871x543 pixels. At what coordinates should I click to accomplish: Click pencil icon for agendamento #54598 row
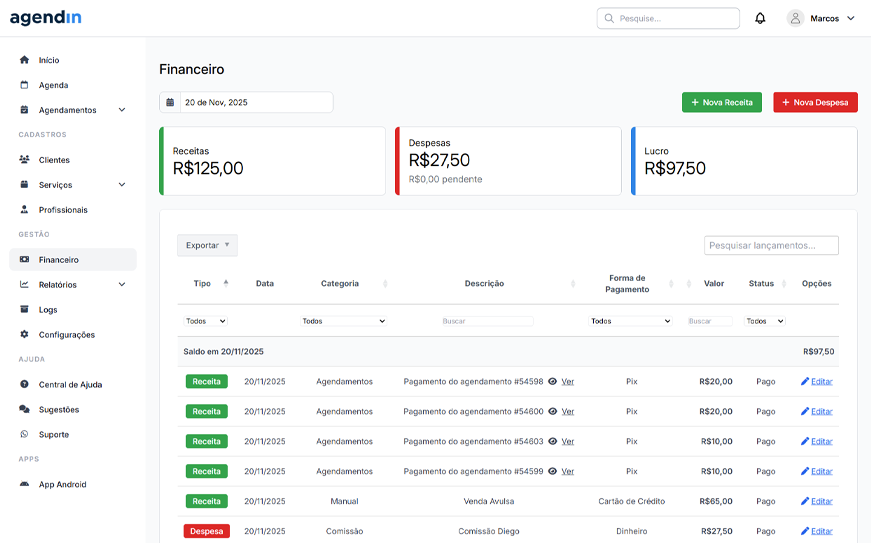[x=804, y=381]
